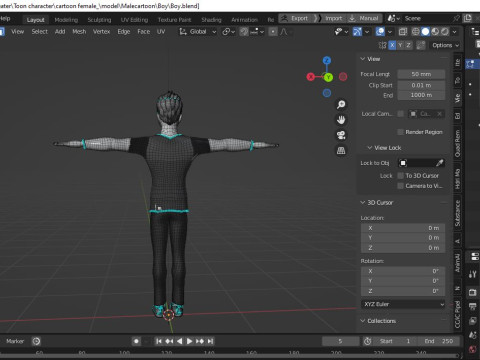Click the clock icon beside Marker
The height and width of the screenshot is (360, 480).
tap(36, 341)
